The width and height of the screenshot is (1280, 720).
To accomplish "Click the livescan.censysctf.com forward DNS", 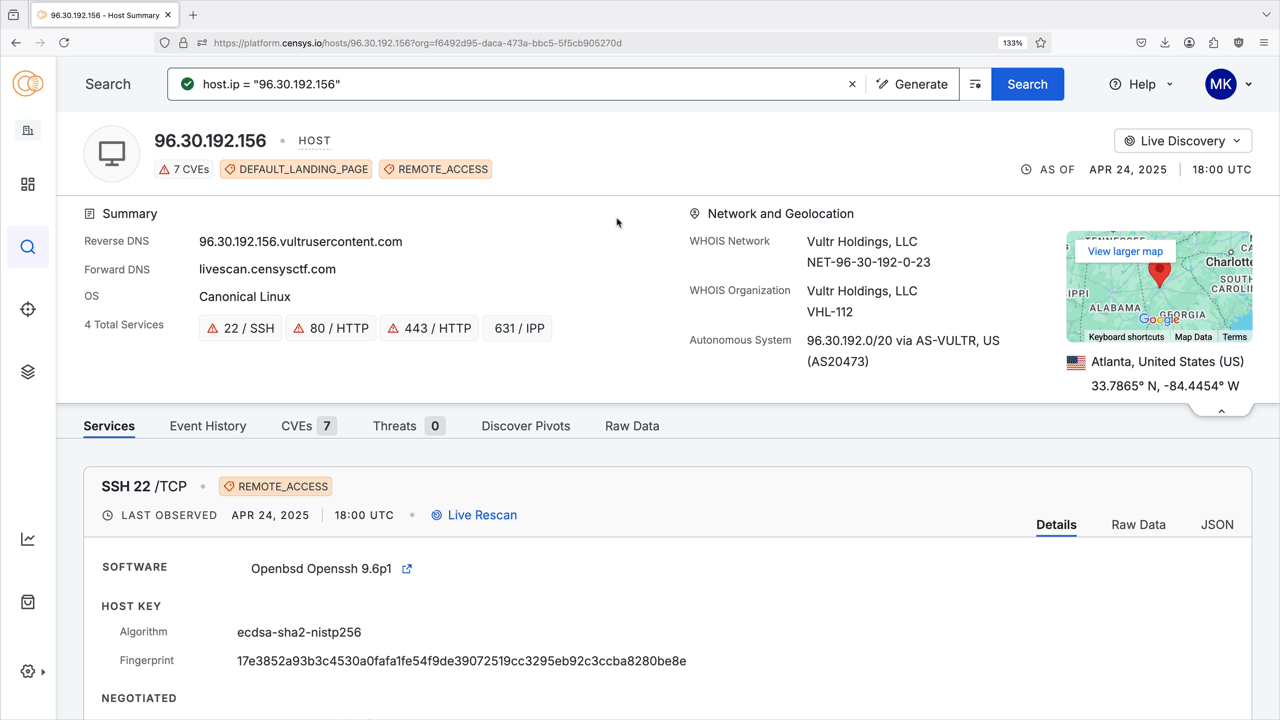I will [x=267, y=269].
